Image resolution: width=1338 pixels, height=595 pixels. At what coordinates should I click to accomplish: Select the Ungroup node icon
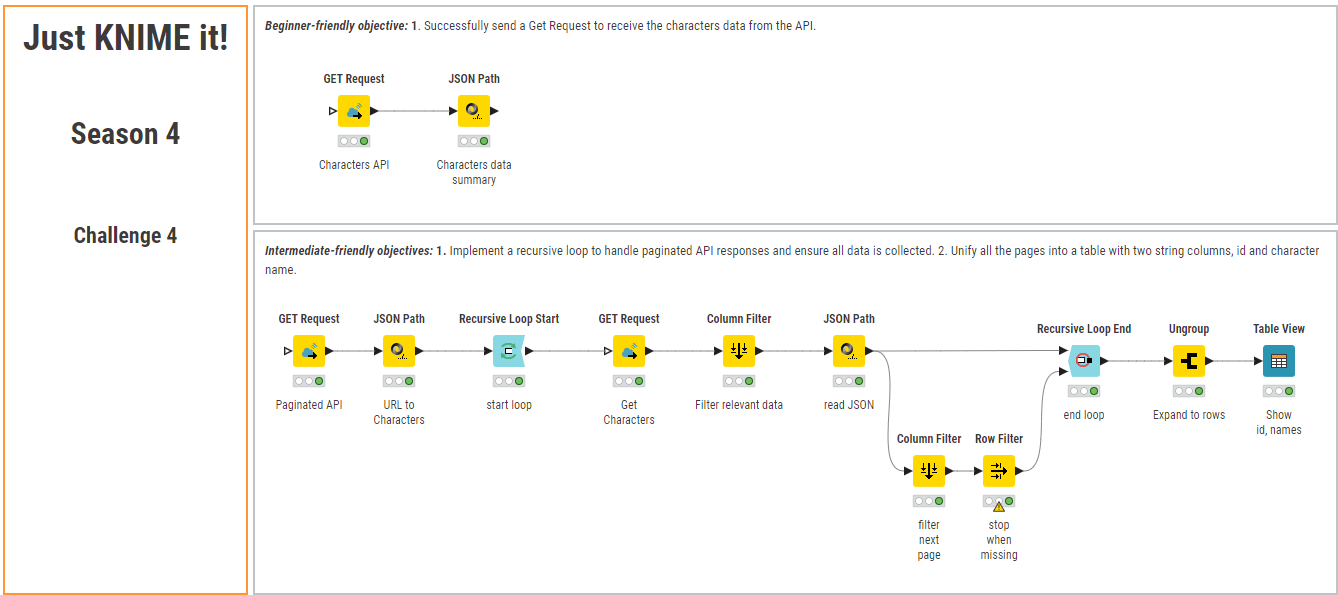point(1189,361)
